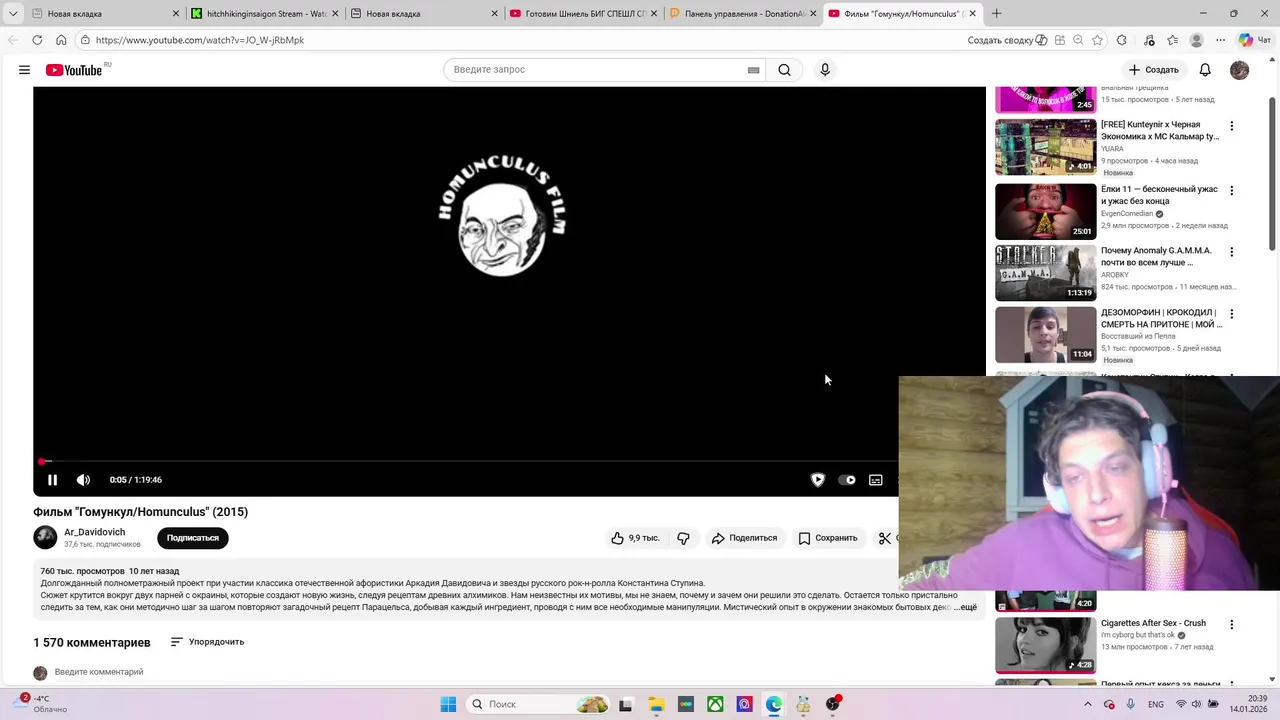This screenshot has height=720, width=1280.
Task: Like the video with thumbs up
Action: point(635,538)
